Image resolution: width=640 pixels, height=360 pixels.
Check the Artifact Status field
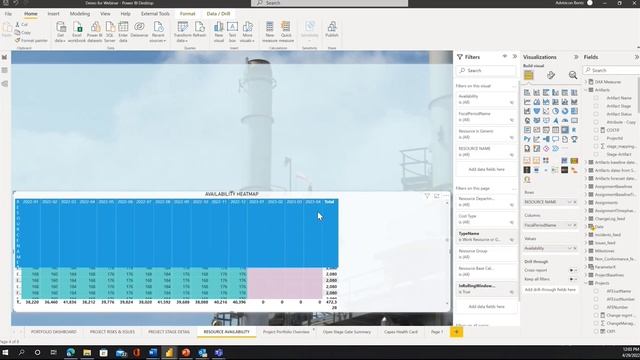pos(596,114)
